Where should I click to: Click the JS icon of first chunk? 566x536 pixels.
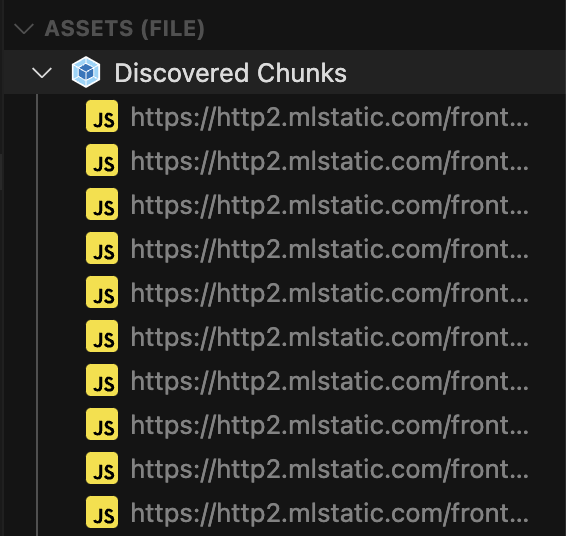[x=102, y=116]
